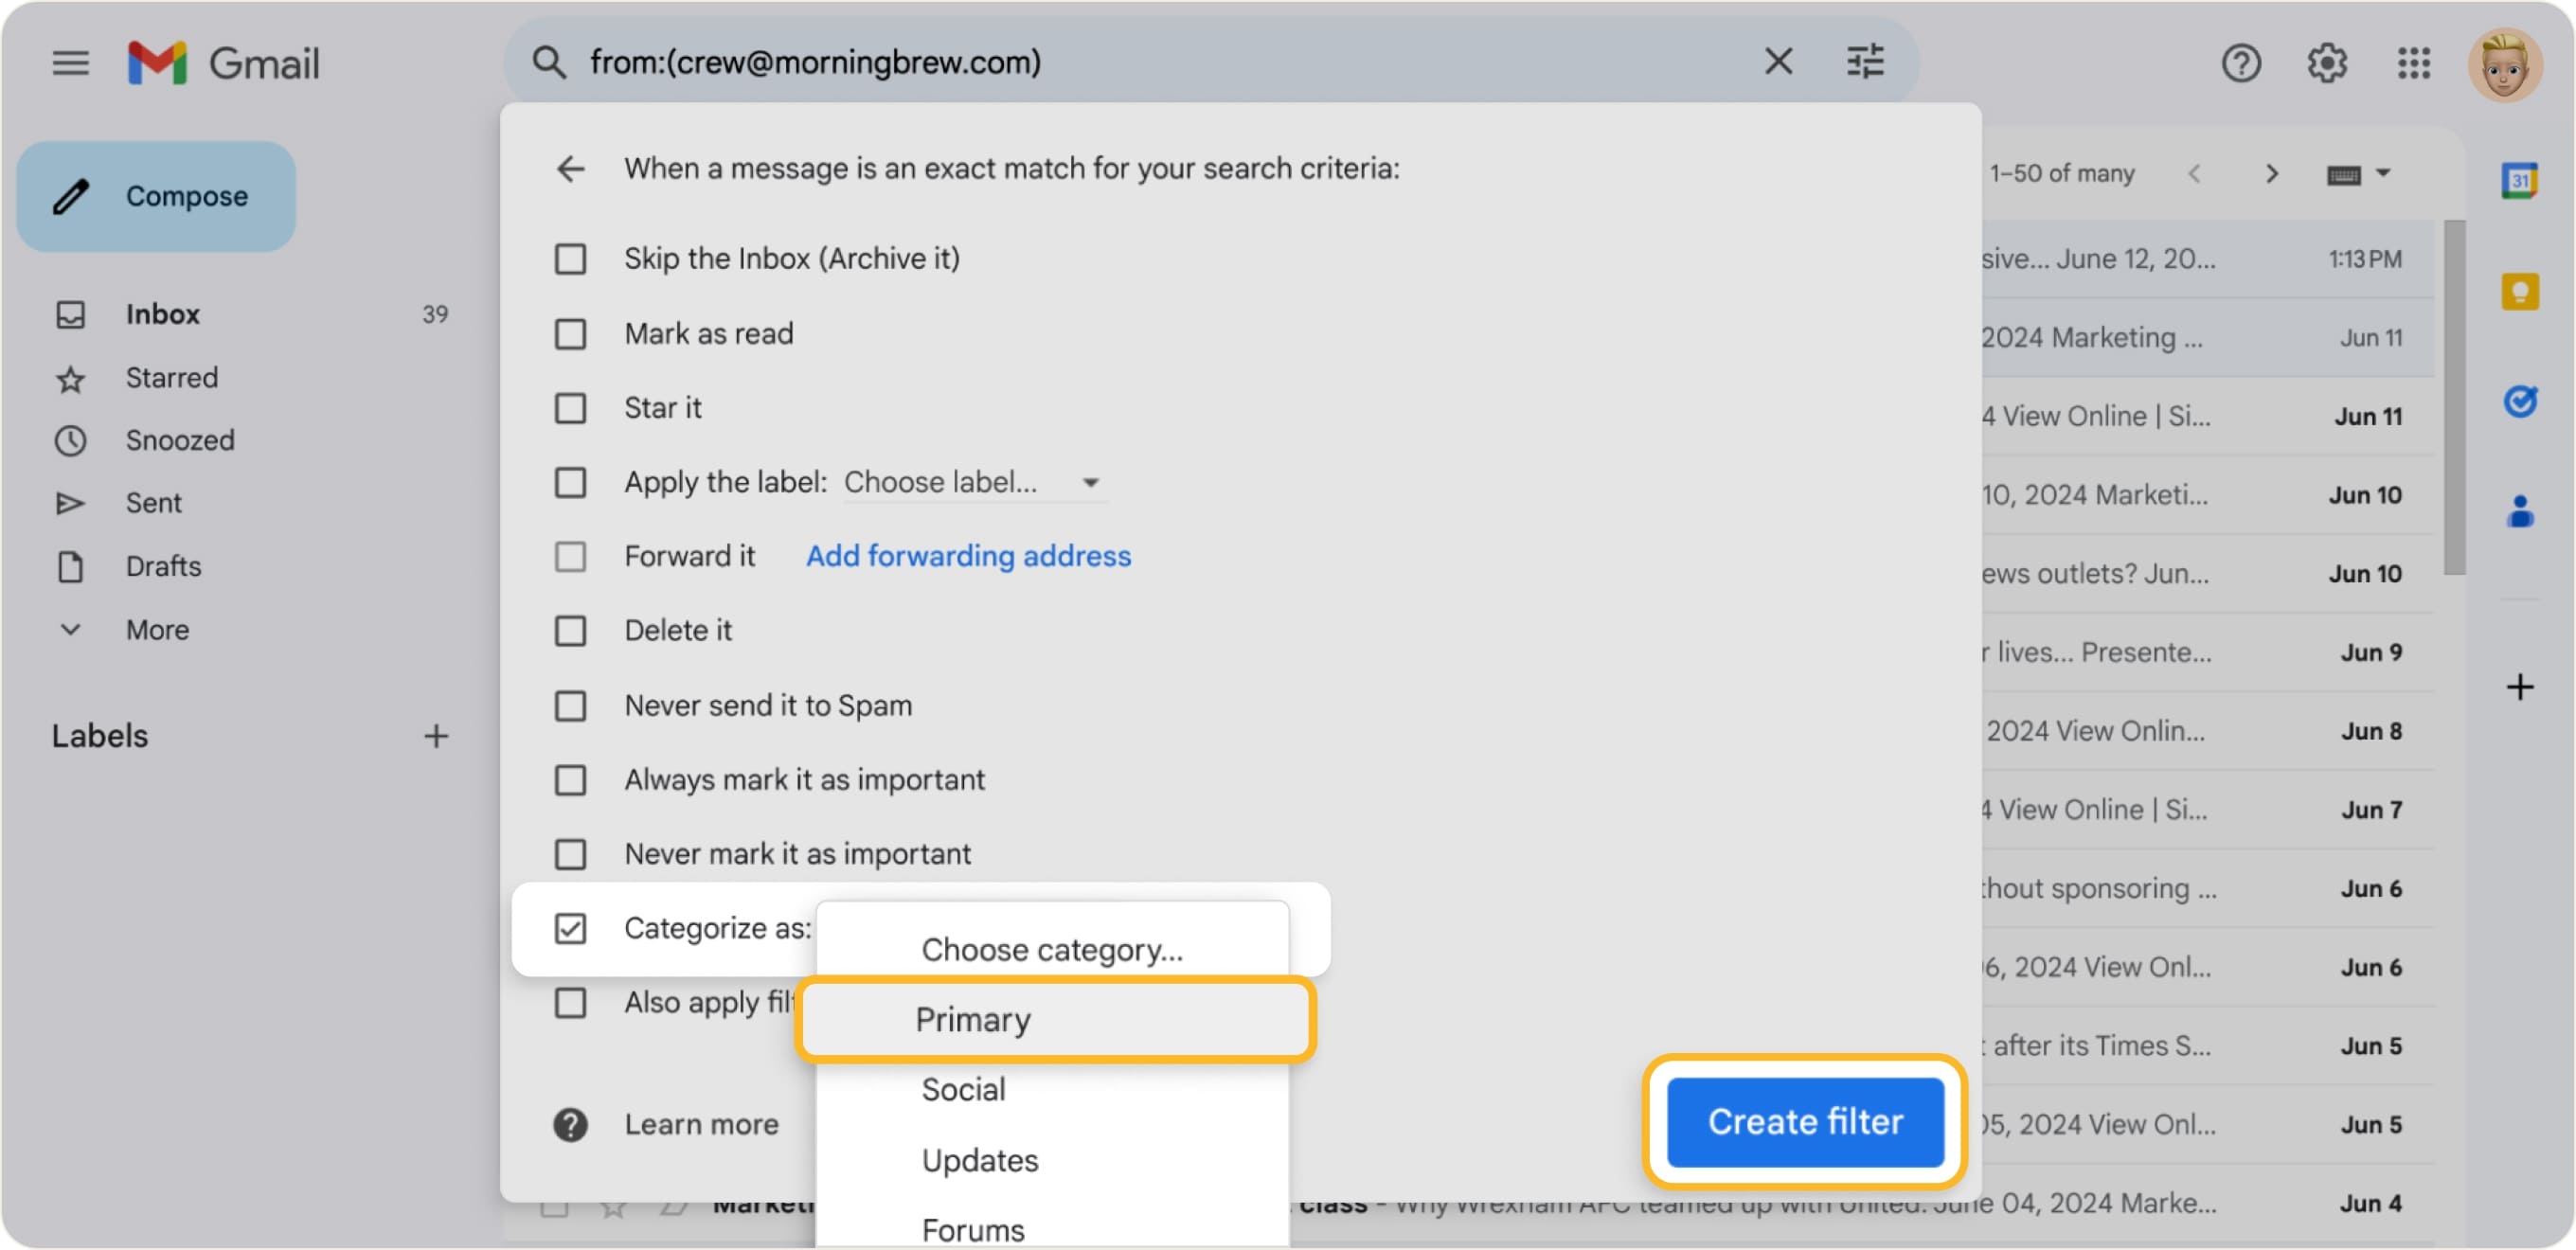
Task: Check the Mark as read option
Action: pos(570,334)
